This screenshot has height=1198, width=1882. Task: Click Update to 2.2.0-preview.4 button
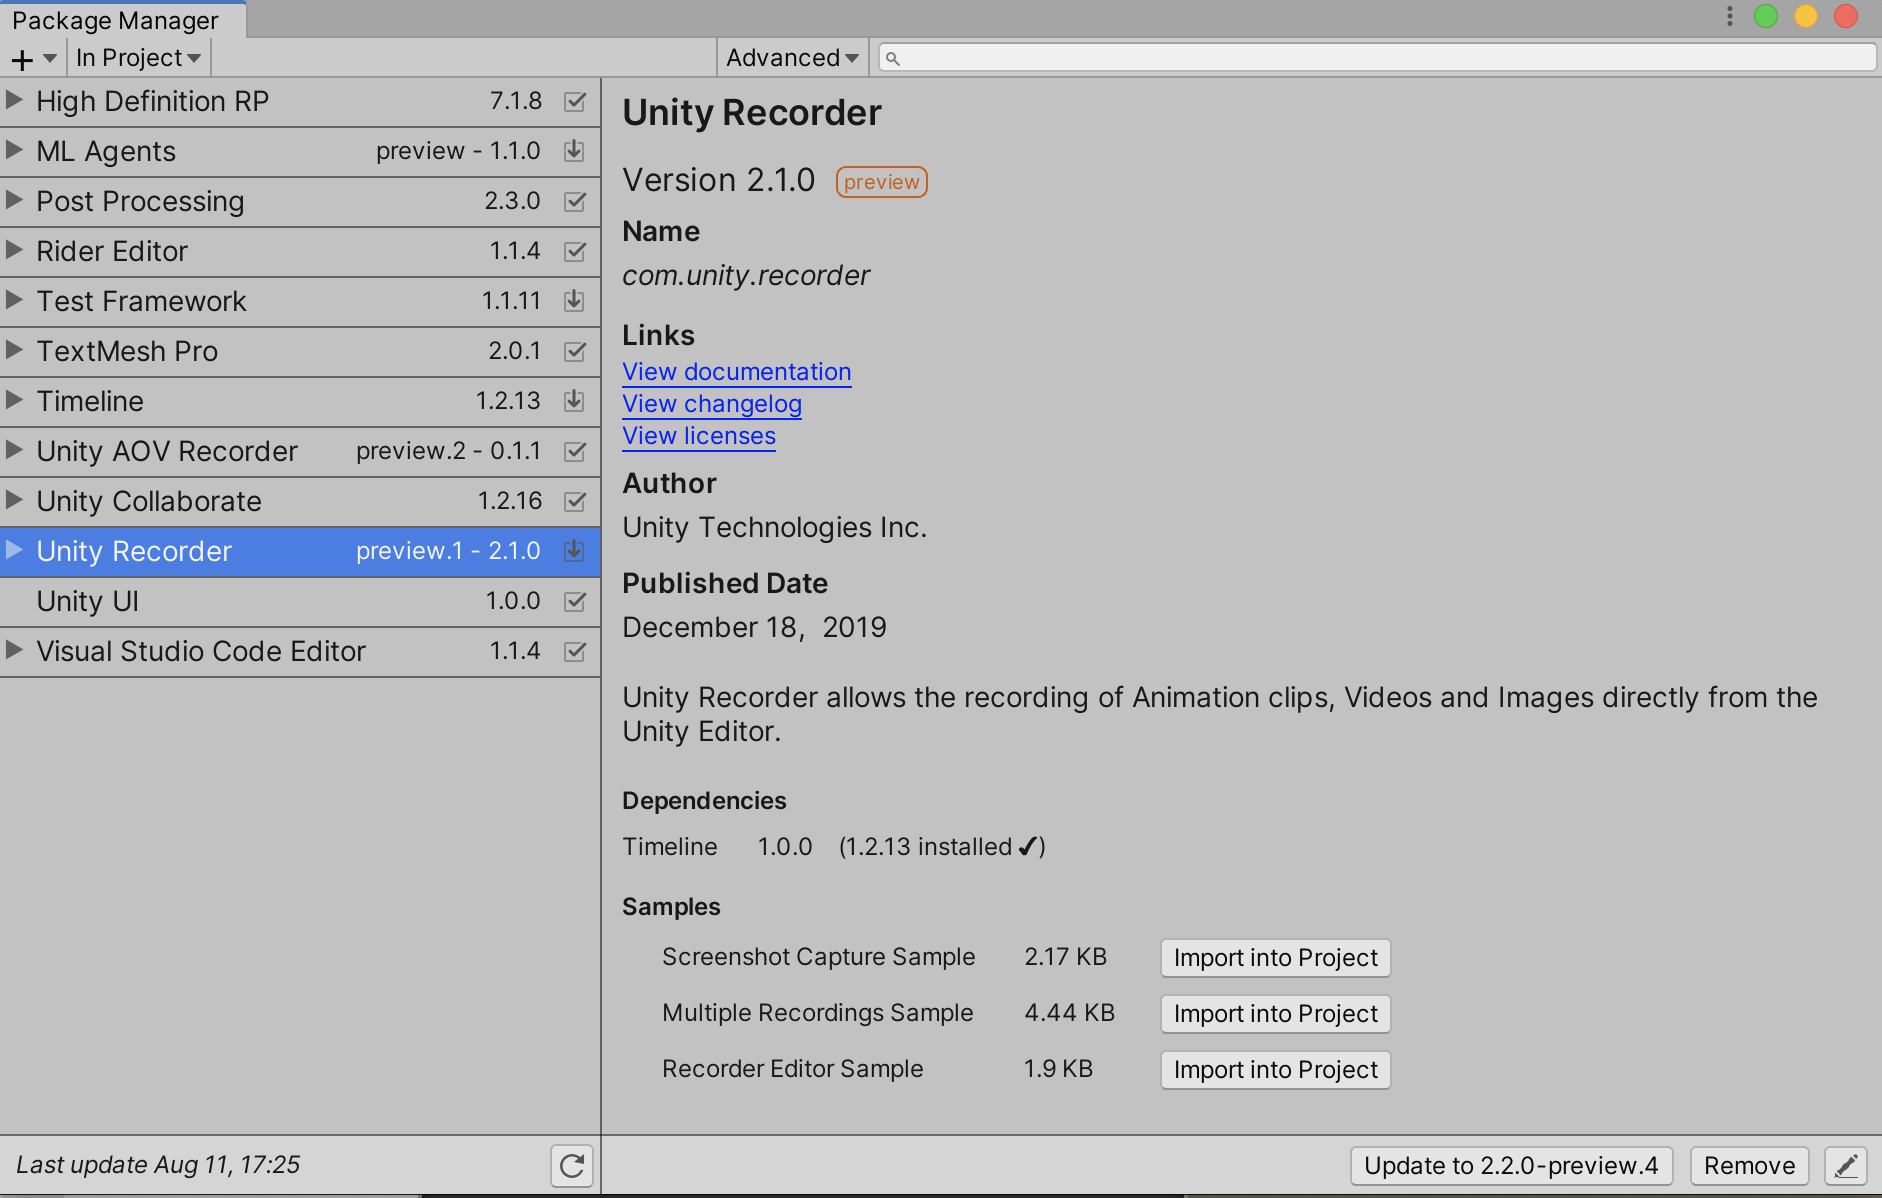[1511, 1166]
